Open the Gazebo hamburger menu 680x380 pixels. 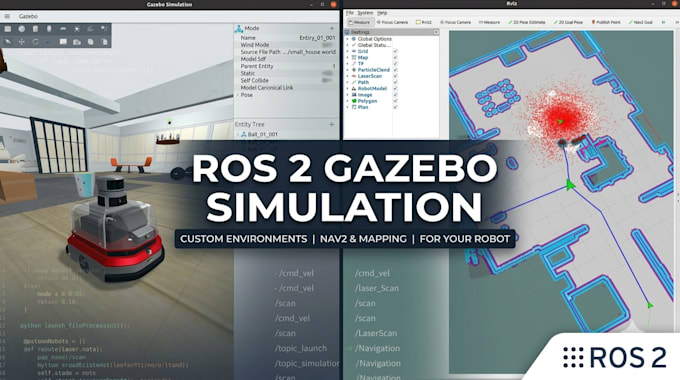7,16
